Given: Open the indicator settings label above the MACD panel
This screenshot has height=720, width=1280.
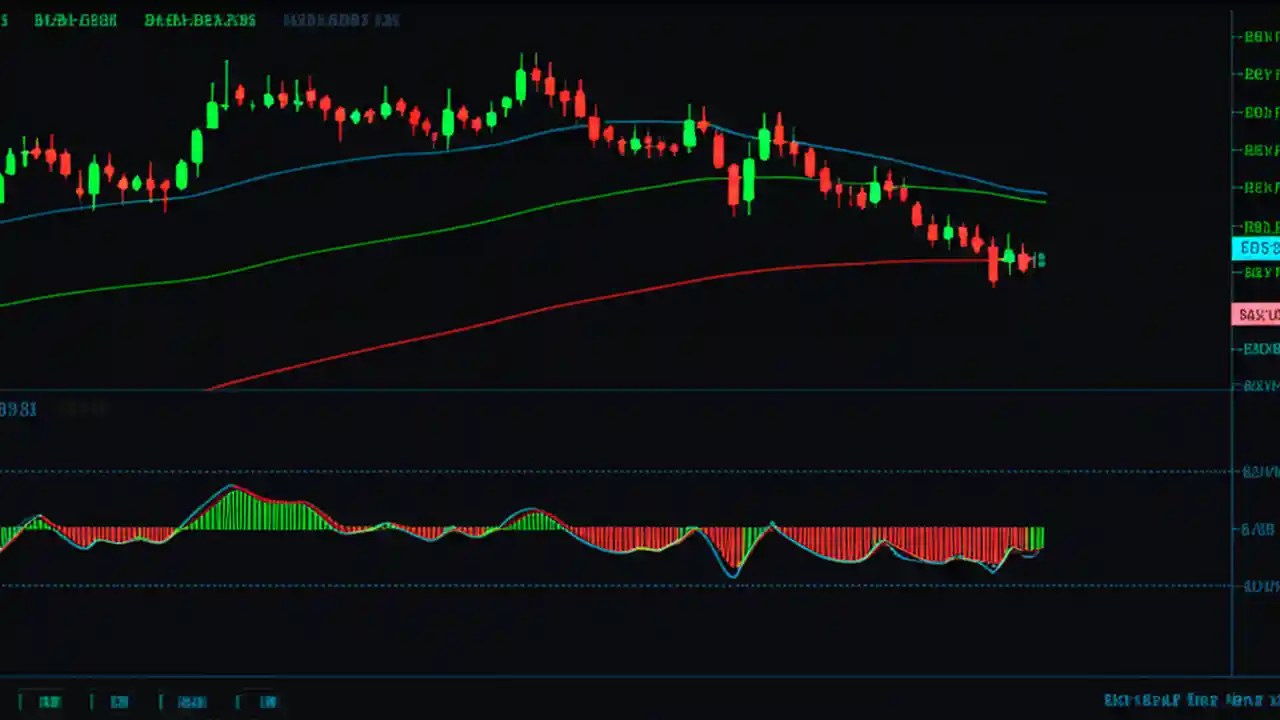Looking at the screenshot, I should click(18, 408).
